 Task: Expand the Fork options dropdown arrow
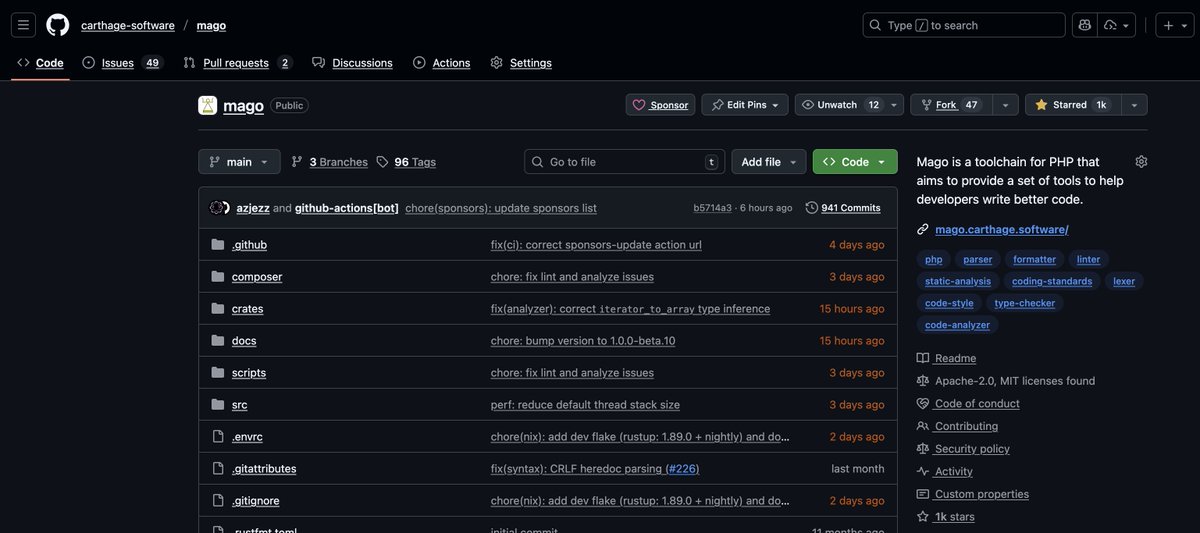point(1005,105)
